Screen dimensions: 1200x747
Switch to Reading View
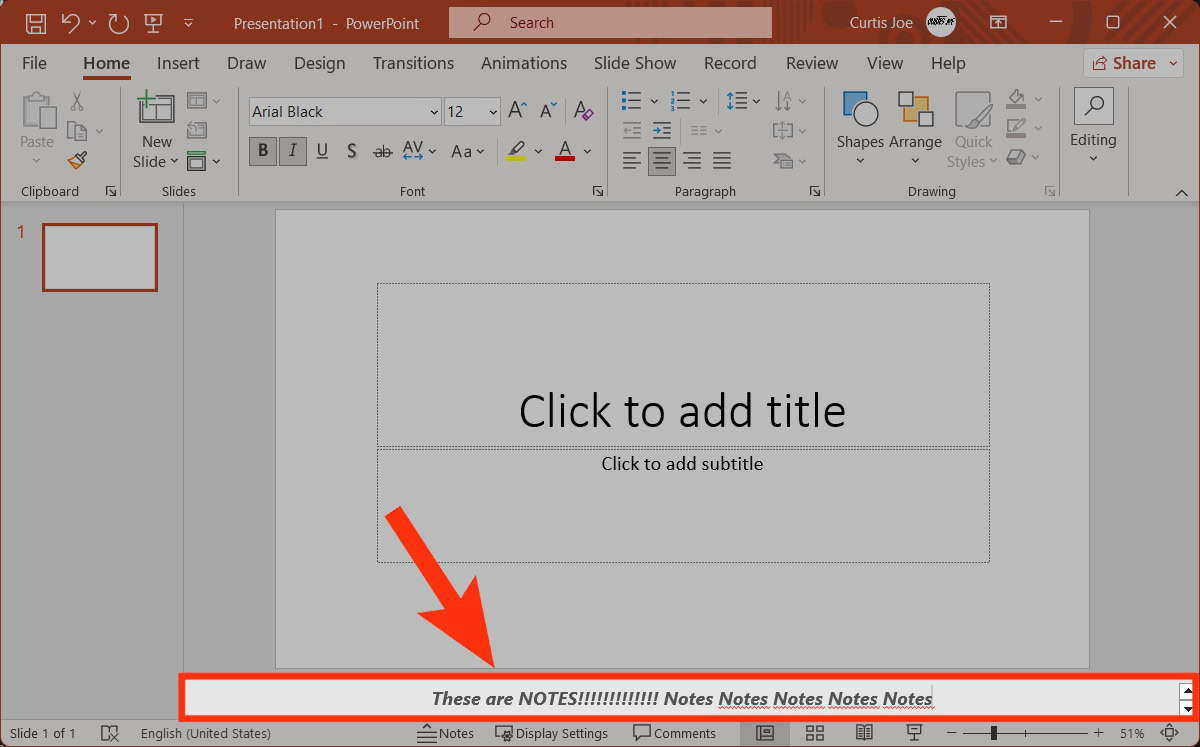pos(864,733)
